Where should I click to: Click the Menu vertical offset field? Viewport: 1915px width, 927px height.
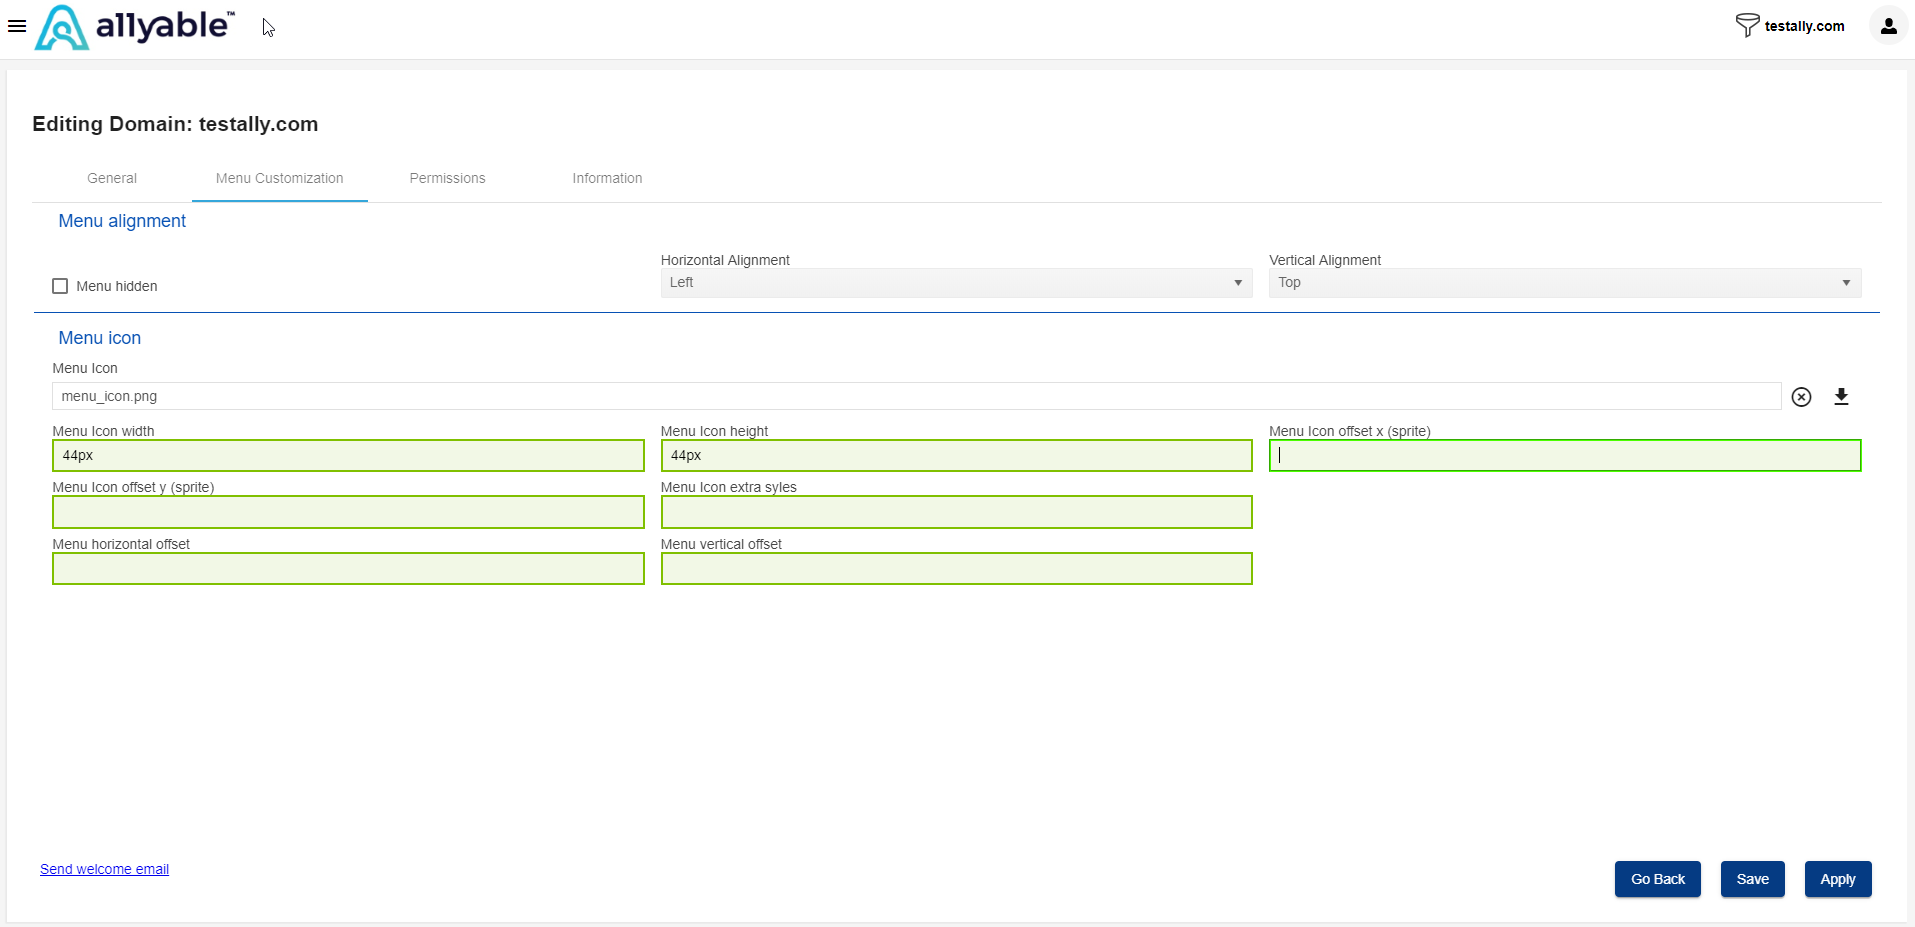coord(956,569)
